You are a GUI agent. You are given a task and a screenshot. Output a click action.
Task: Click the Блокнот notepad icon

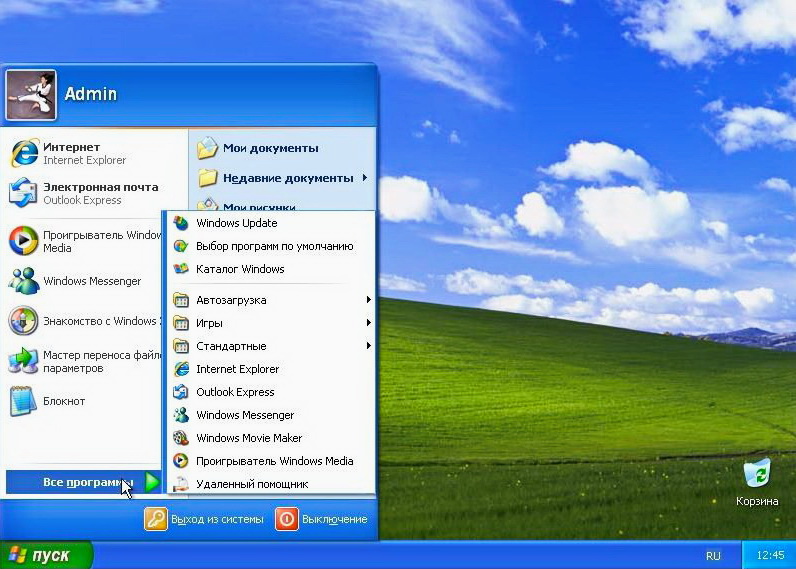24,401
